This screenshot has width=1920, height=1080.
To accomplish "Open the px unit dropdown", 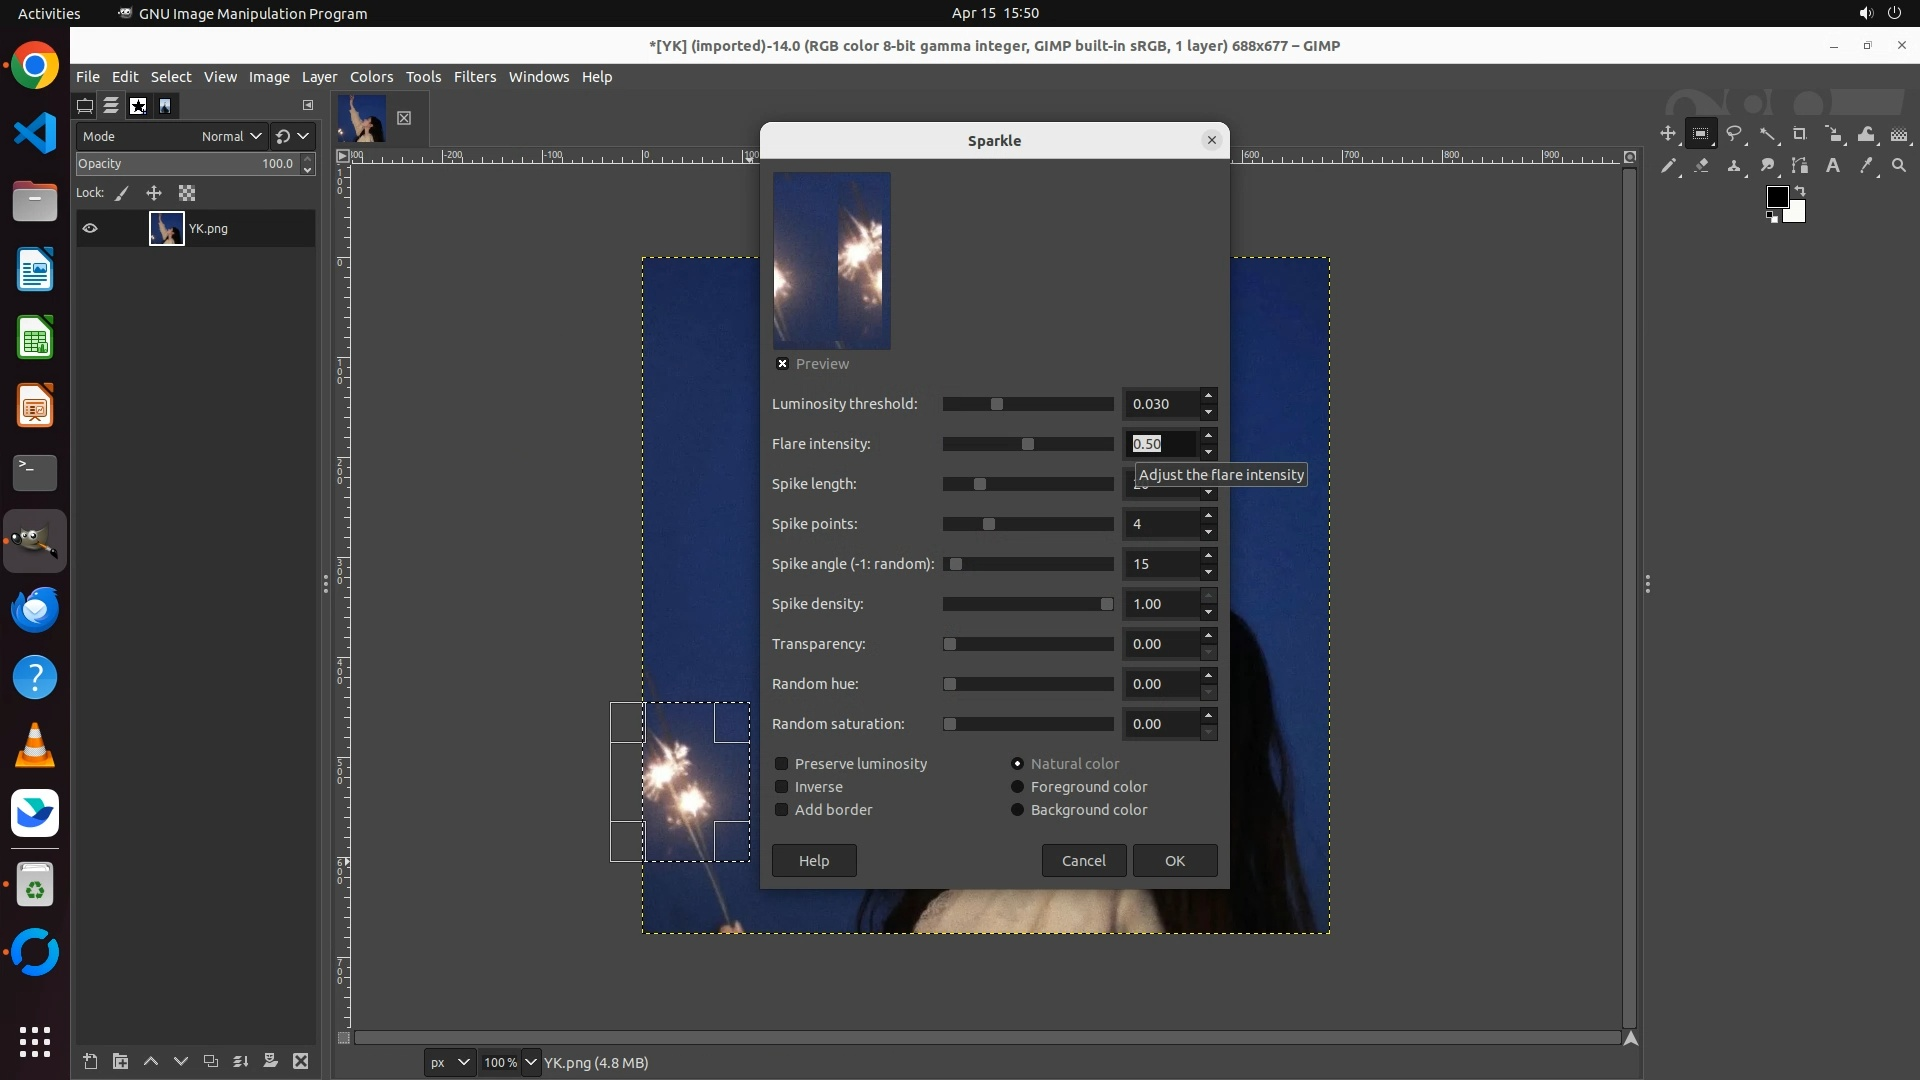I will (x=449, y=1063).
